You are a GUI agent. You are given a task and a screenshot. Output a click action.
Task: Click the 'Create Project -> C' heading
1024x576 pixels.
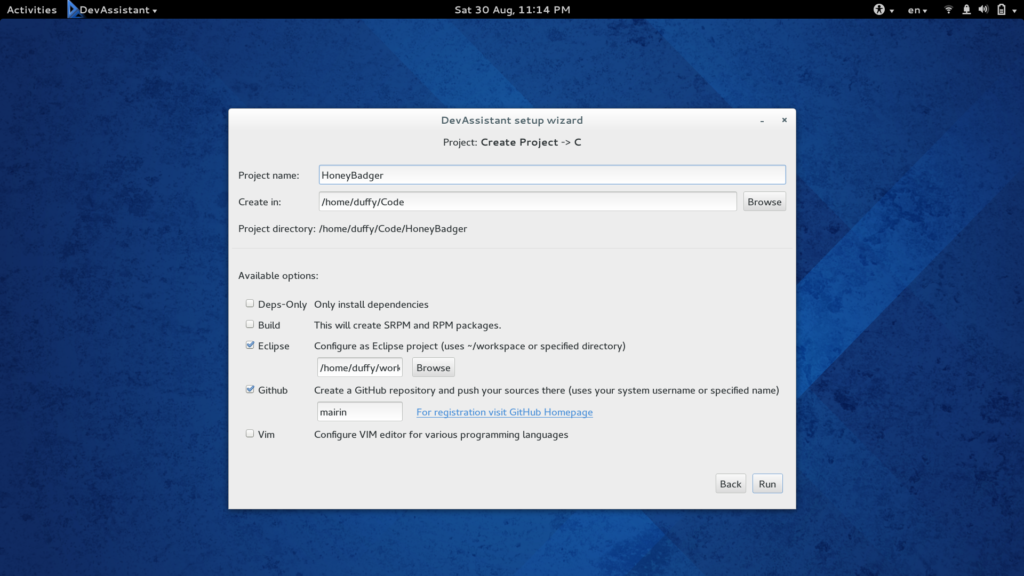point(531,142)
